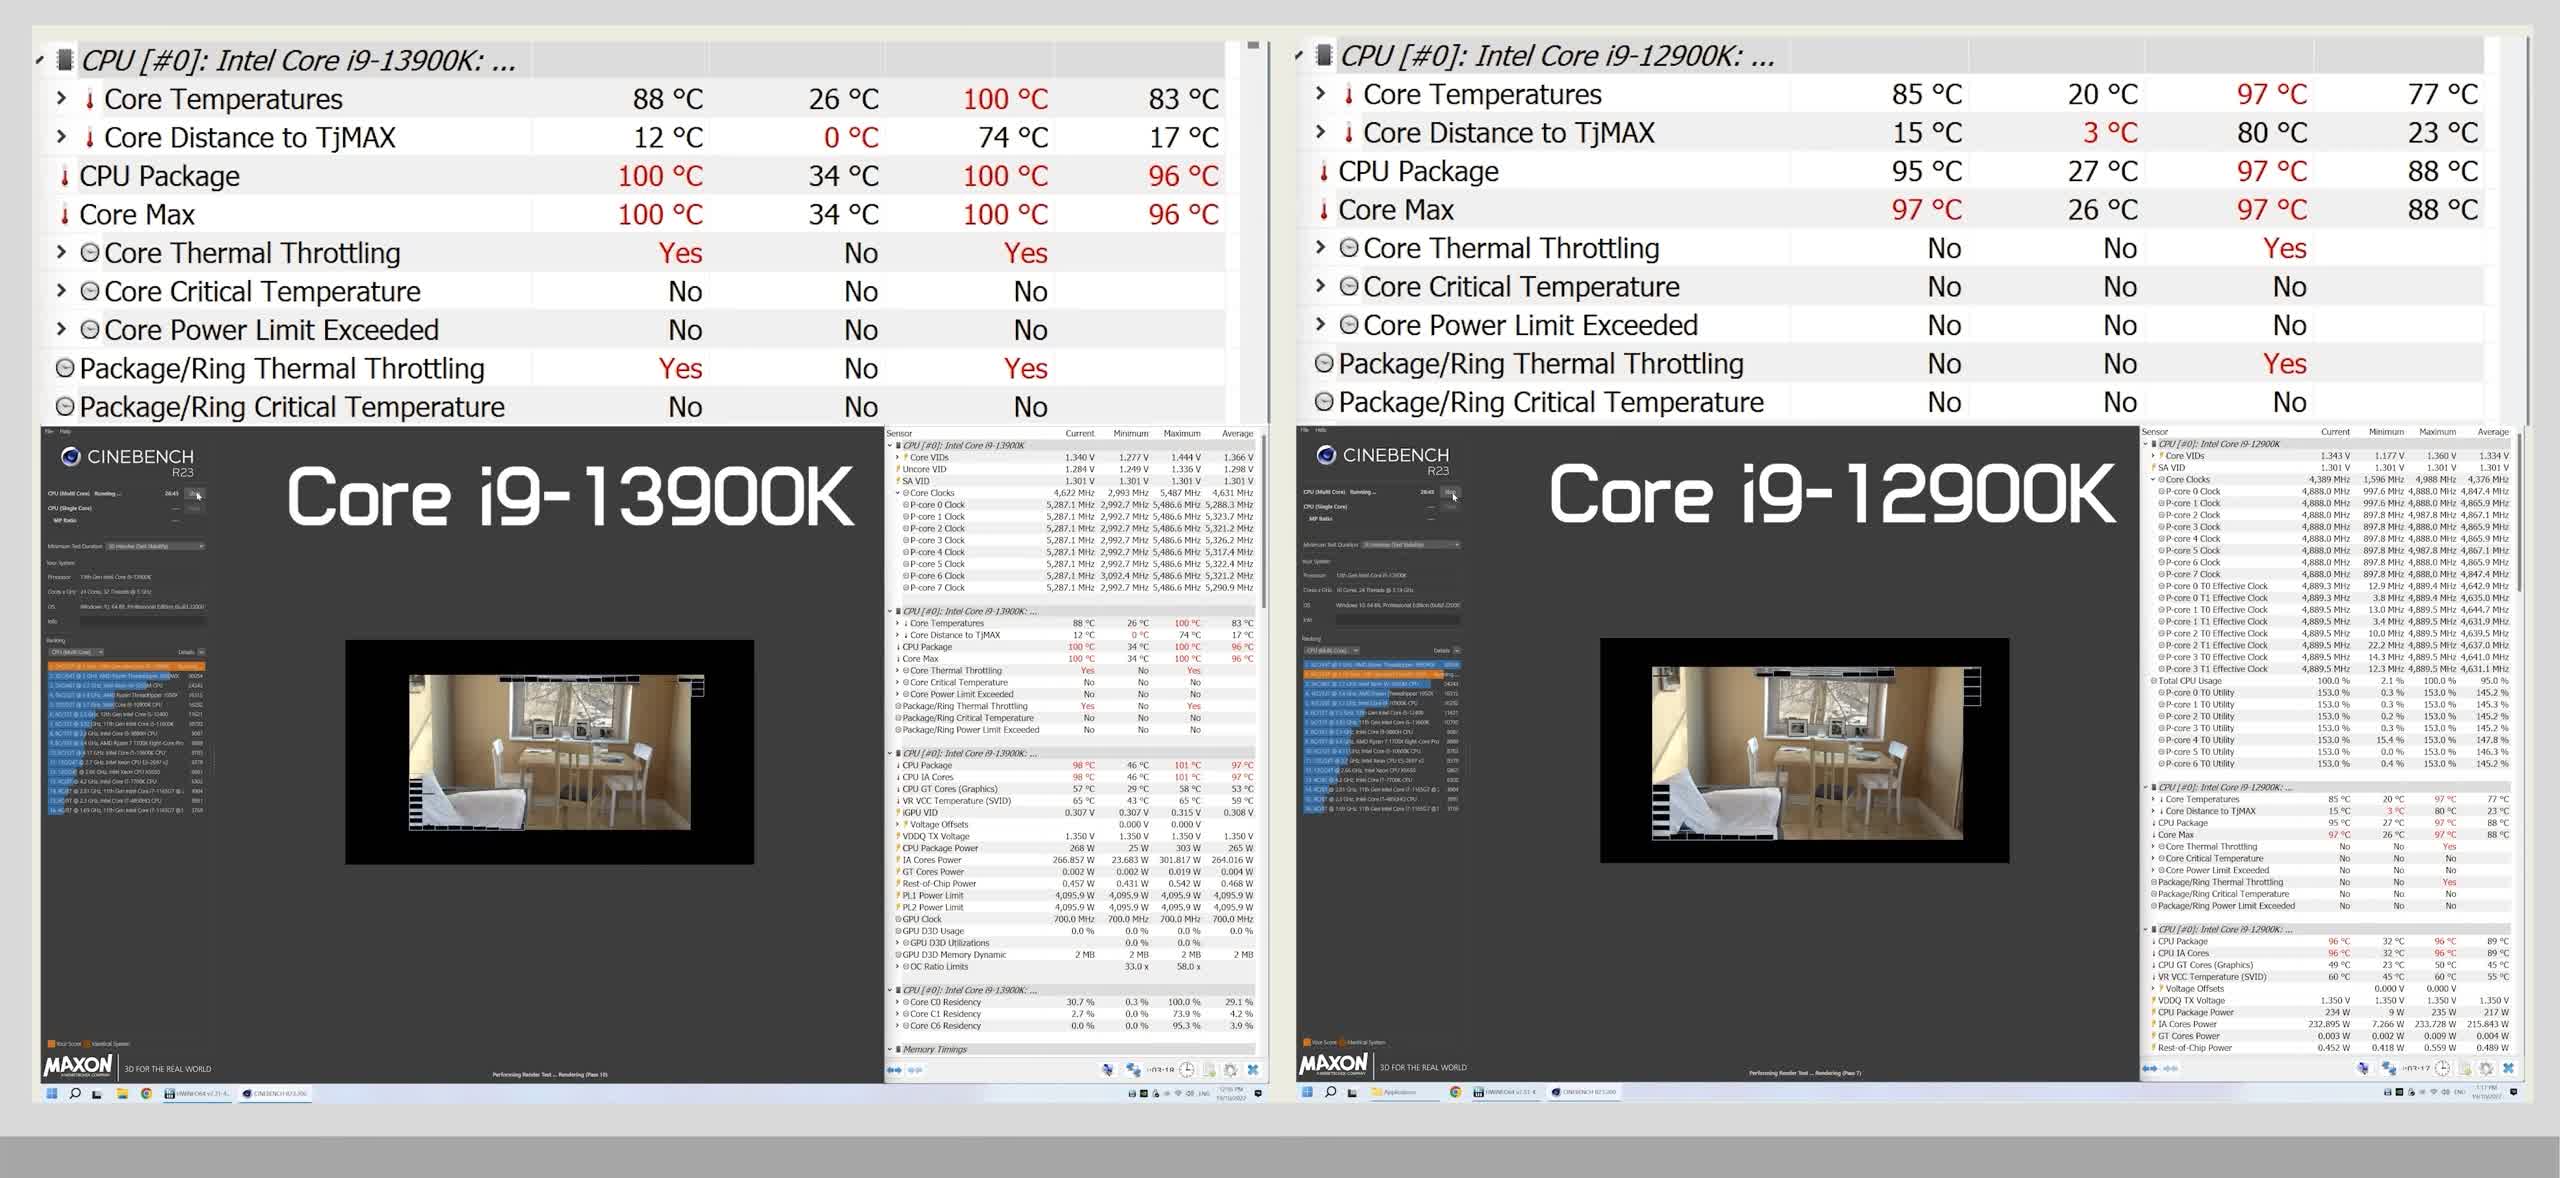Open Minimum Test Duration dropdown in 12900K Cinebench
Image resolution: width=2560 pixels, height=1178 pixels.
[x=1411, y=545]
